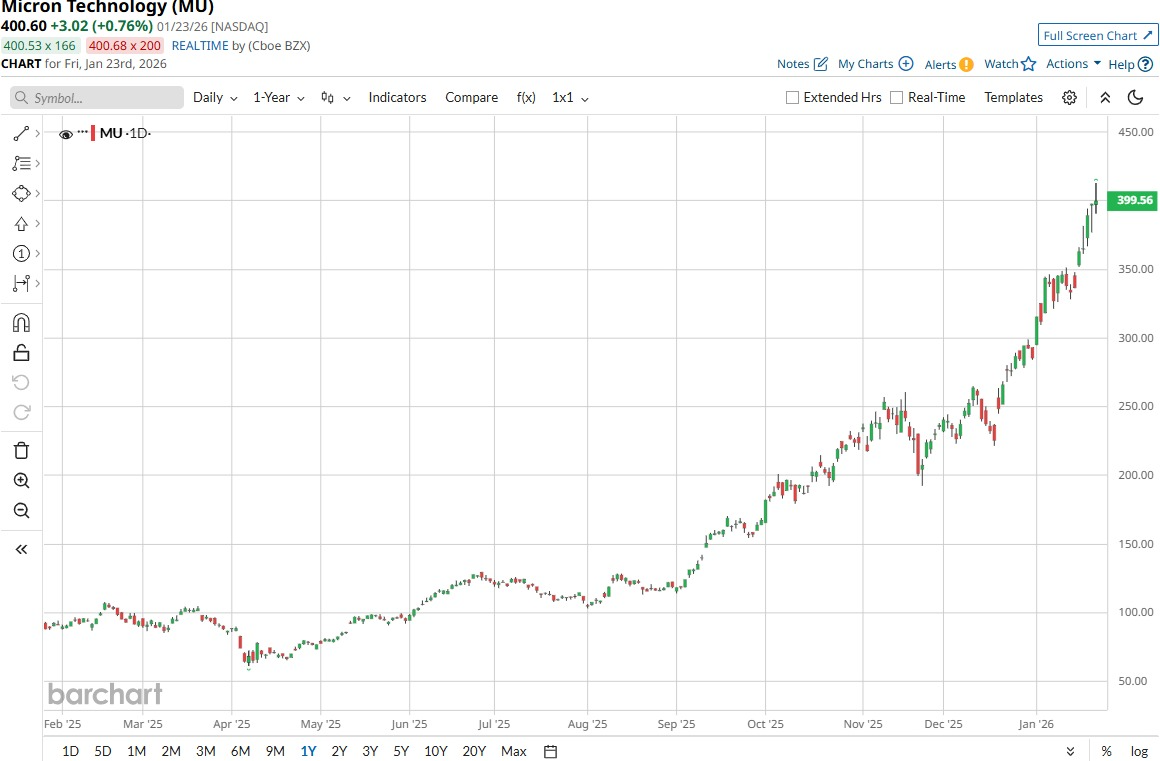Open the Daily frequency dropdown
Image resolution: width=1160 pixels, height=761 pixels.
pos(215,98)
